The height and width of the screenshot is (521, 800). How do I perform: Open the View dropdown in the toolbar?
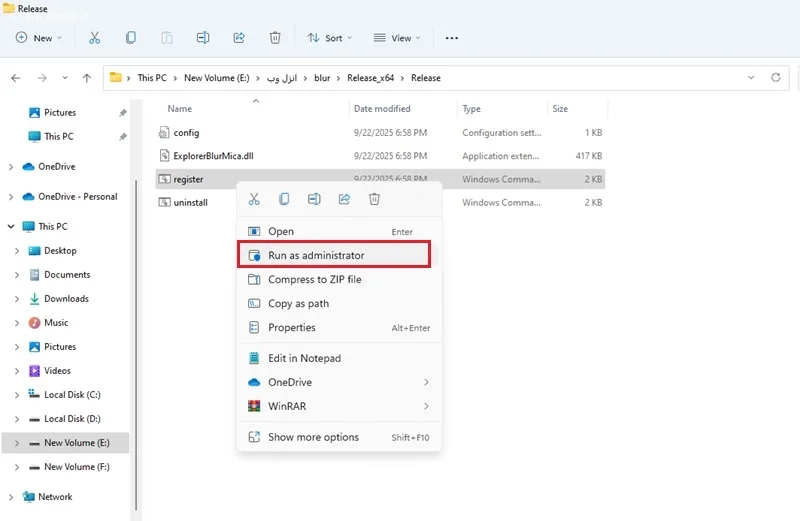click(396, 38)
